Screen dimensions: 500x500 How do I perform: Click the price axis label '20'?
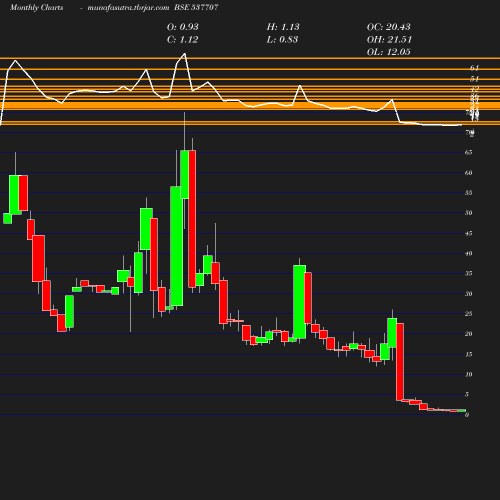pyautogui.click(x=468, y=334)
